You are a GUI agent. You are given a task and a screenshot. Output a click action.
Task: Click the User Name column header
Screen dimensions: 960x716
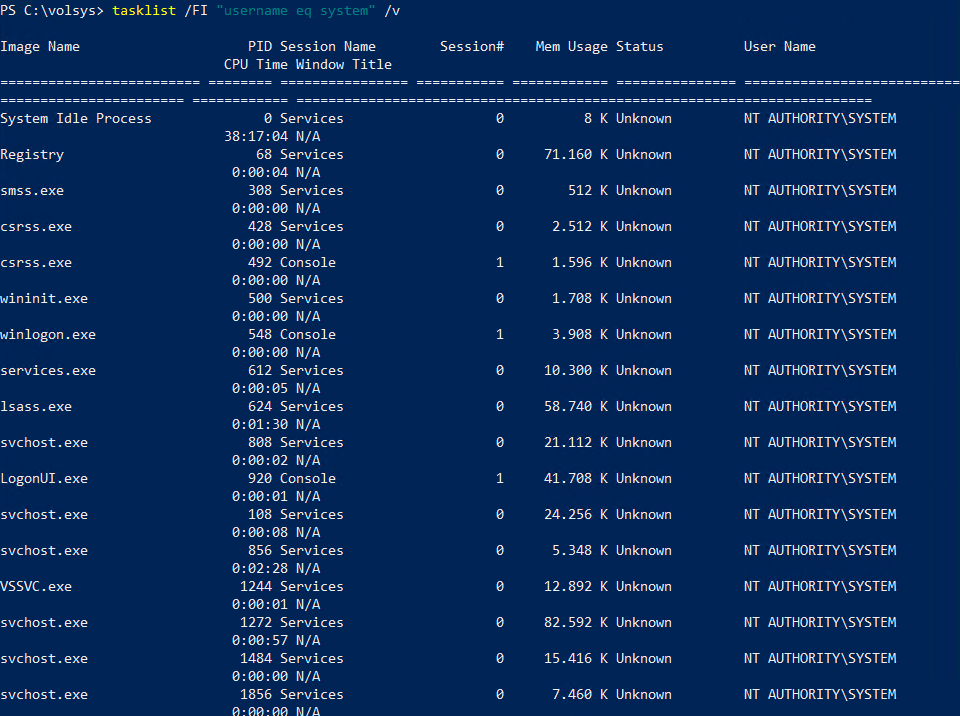[x=779, y=47]
